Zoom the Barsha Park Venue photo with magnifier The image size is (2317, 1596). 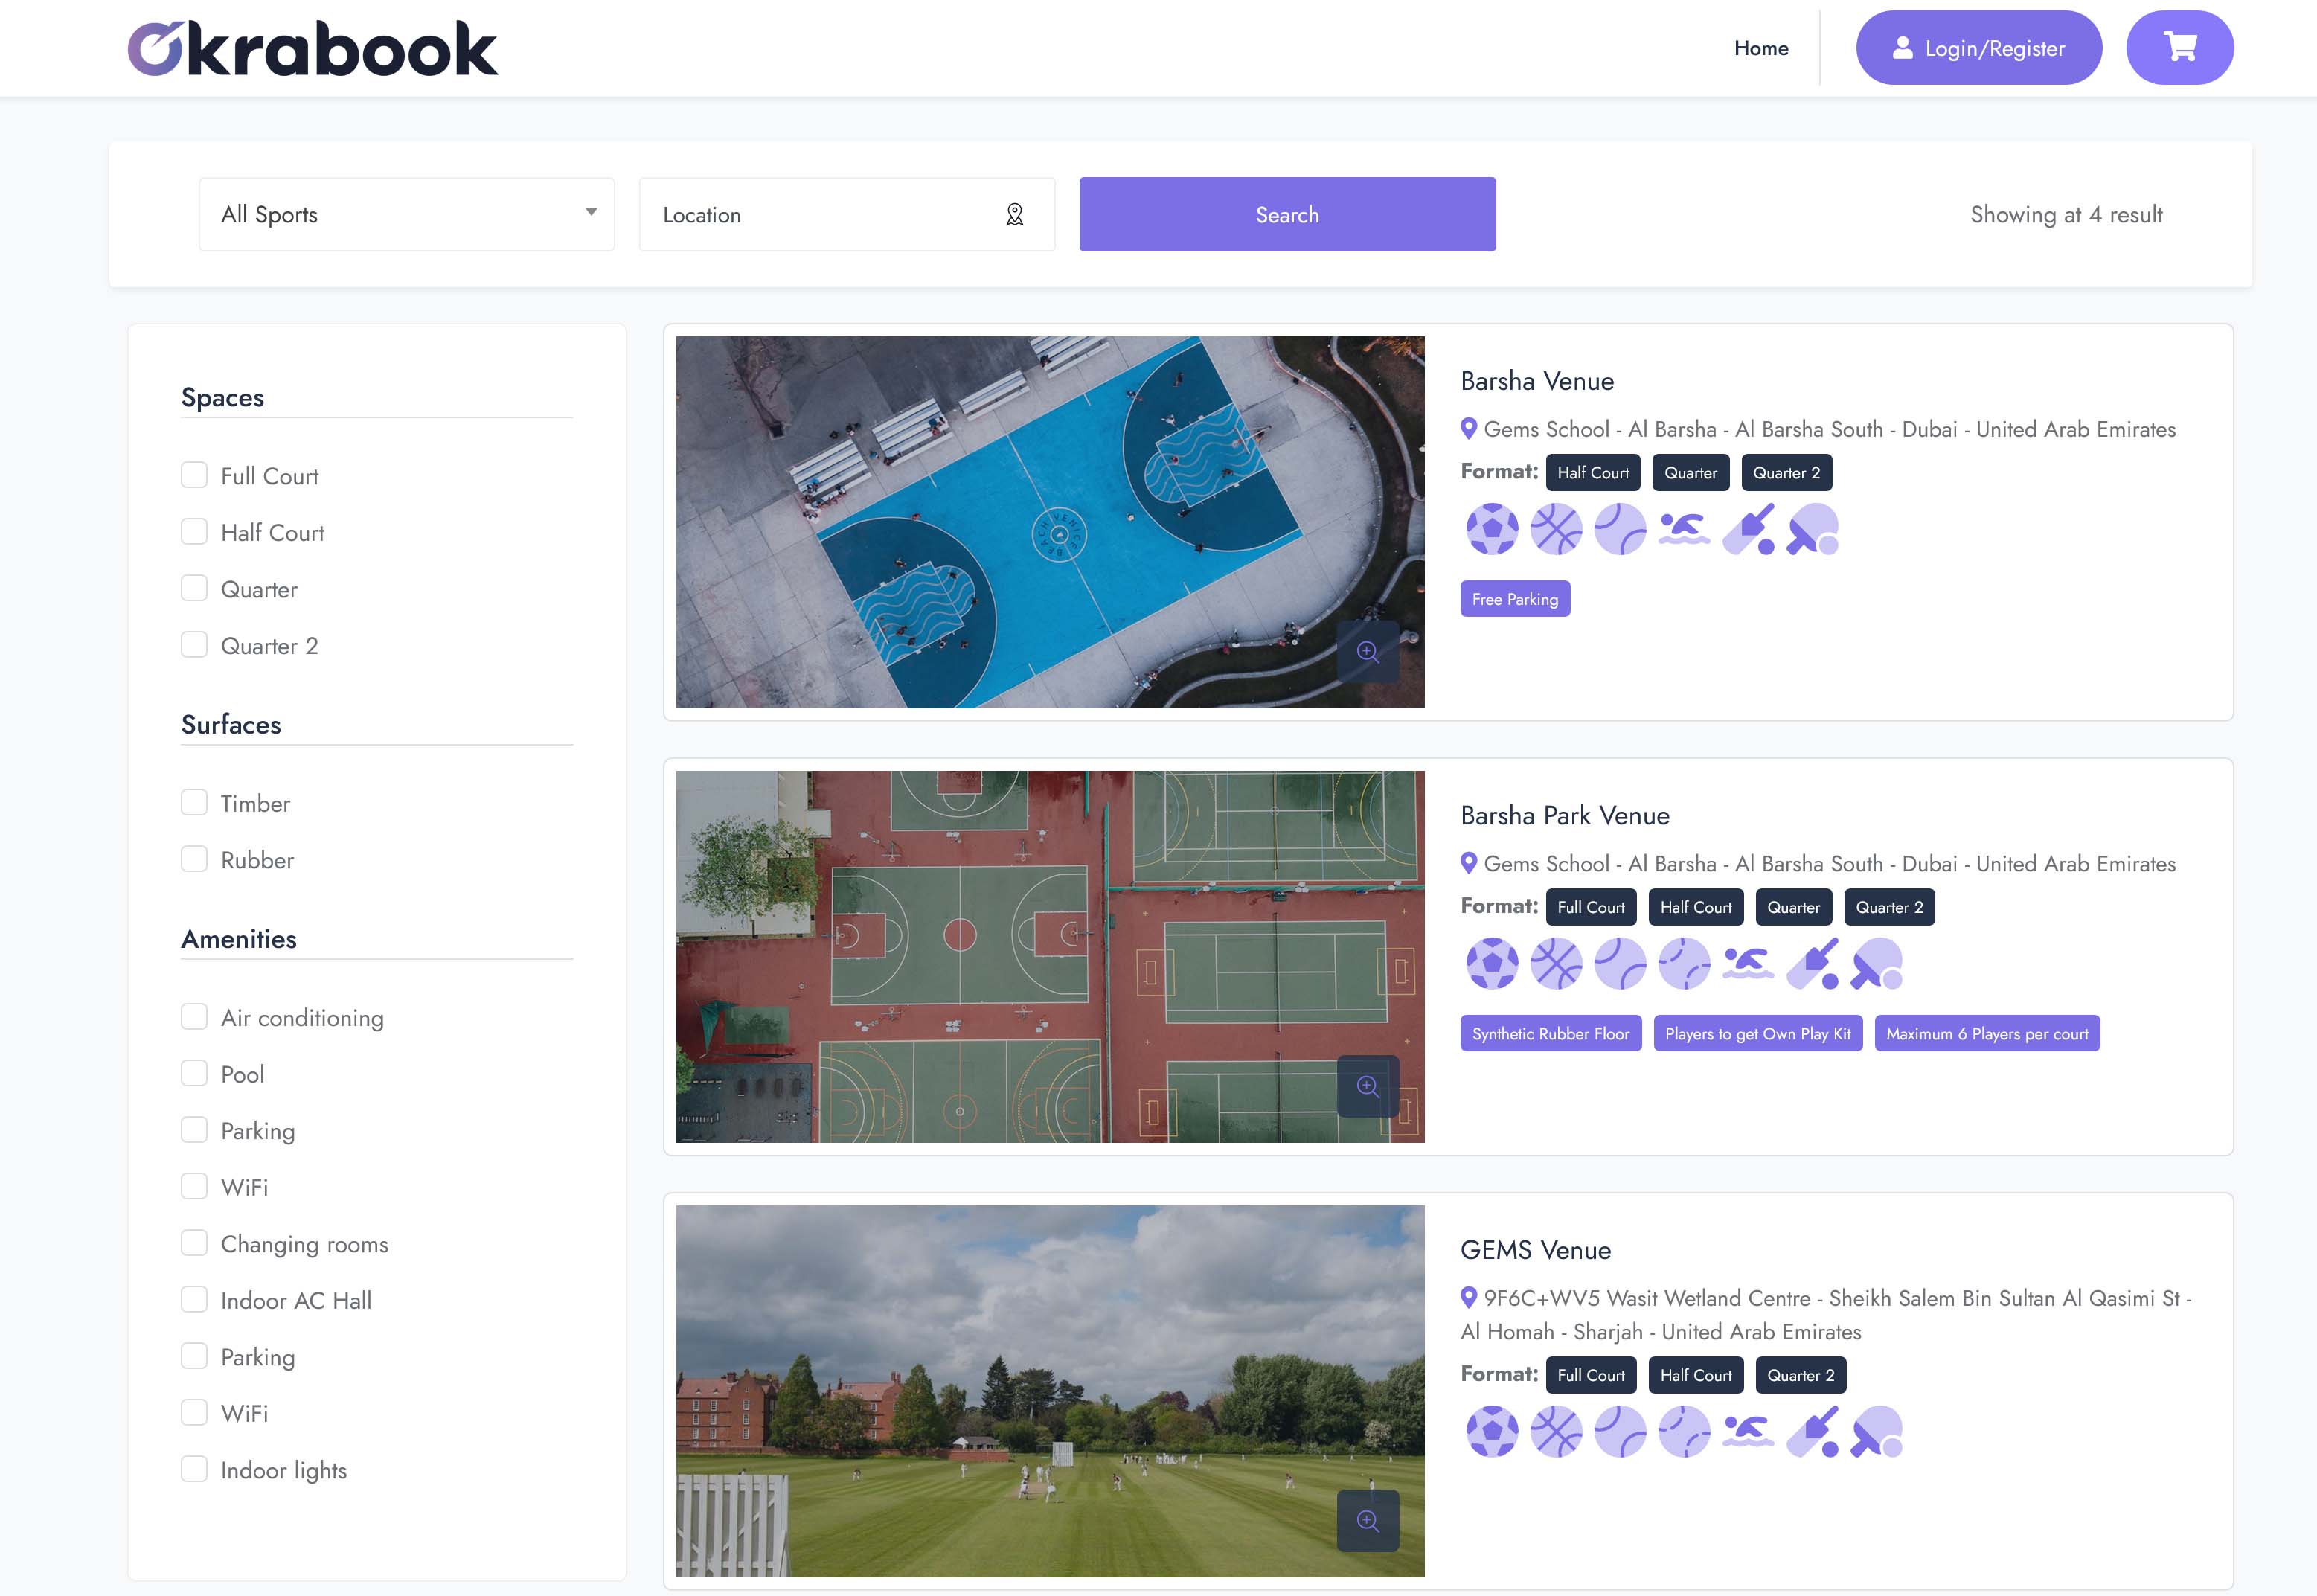point(1367,1087)
